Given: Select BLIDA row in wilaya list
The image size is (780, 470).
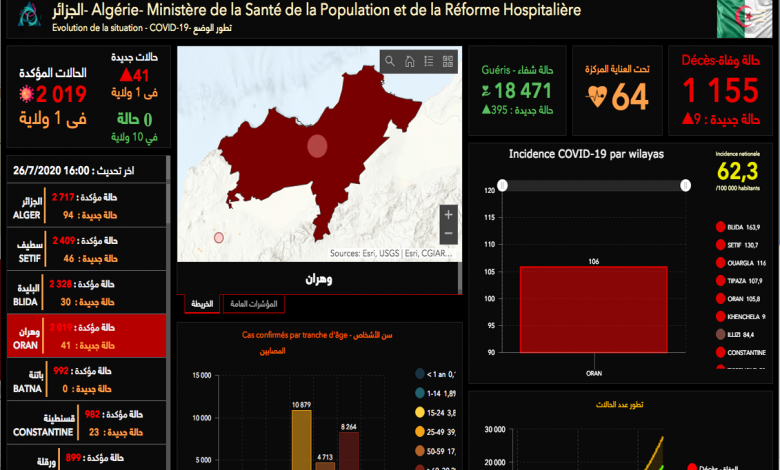Looking at the screenshot, I should 87,292.
